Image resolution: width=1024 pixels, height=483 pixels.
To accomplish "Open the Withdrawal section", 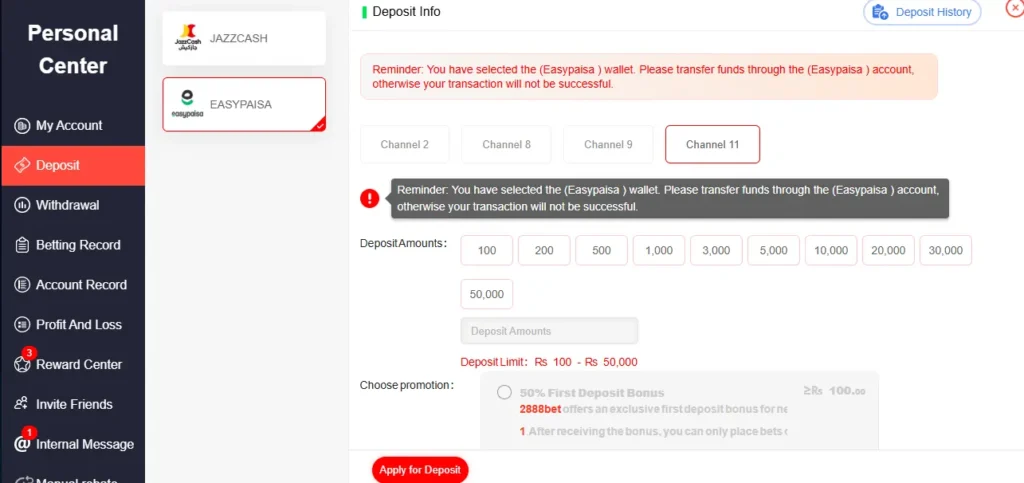I will pos(72,205).
